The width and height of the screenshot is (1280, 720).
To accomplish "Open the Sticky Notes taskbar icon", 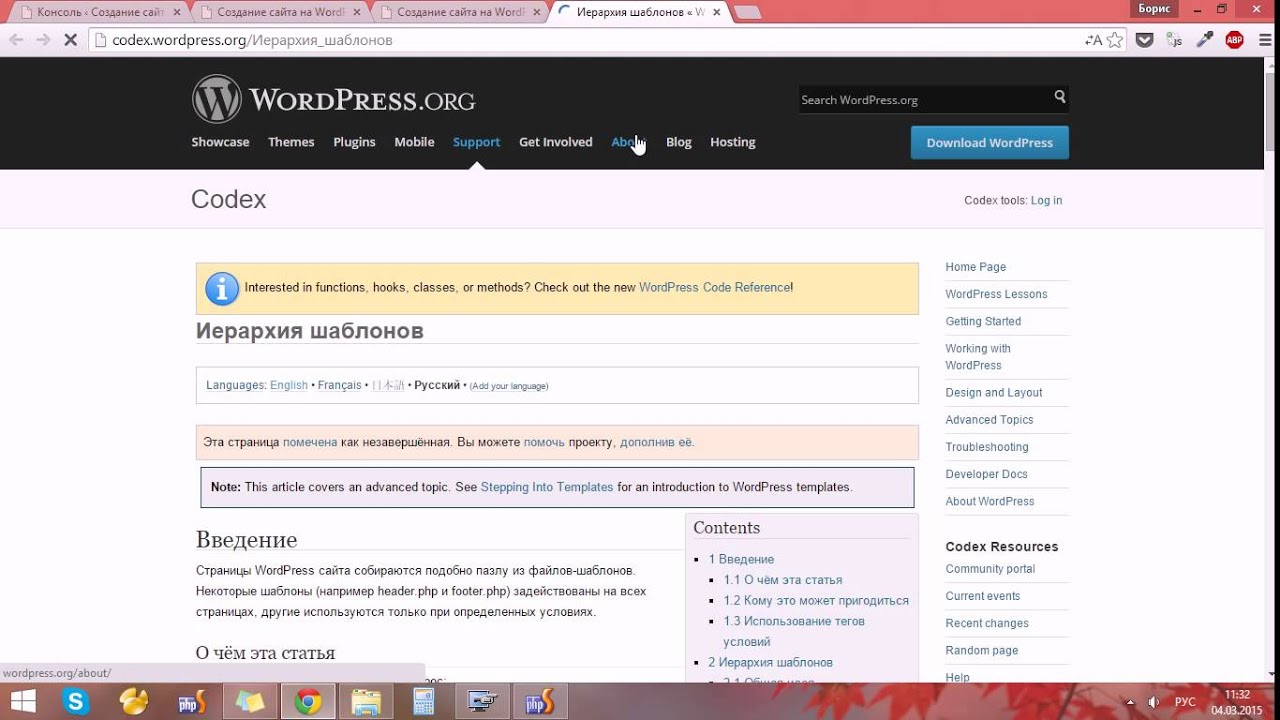I will tap(250, 702).
